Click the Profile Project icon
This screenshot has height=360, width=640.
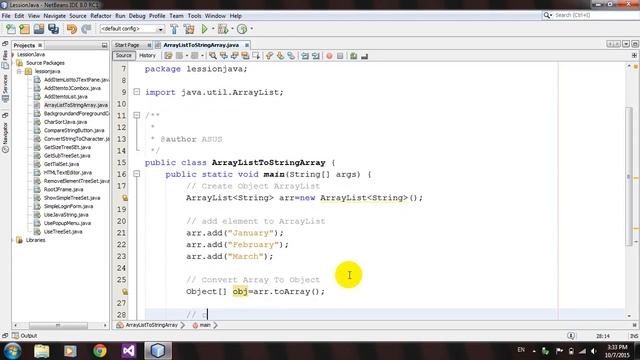point(242,29)
